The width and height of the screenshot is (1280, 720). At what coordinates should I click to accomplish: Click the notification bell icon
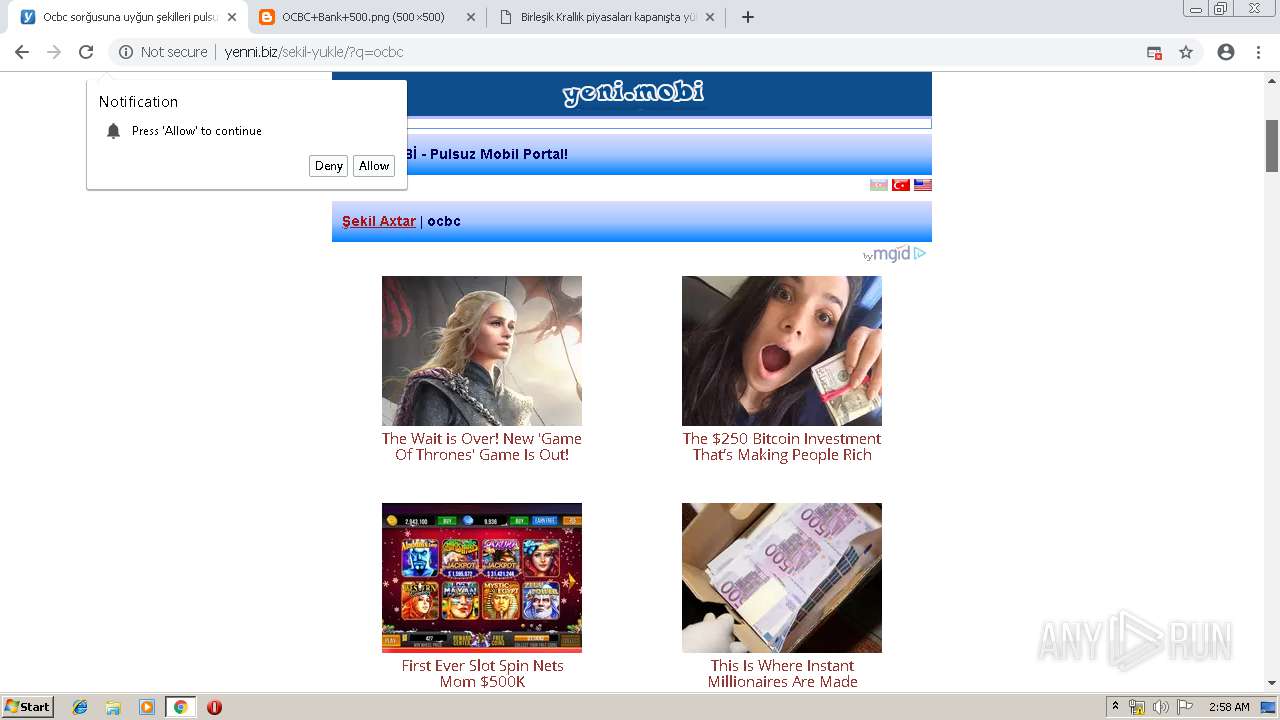coord(113,131)
